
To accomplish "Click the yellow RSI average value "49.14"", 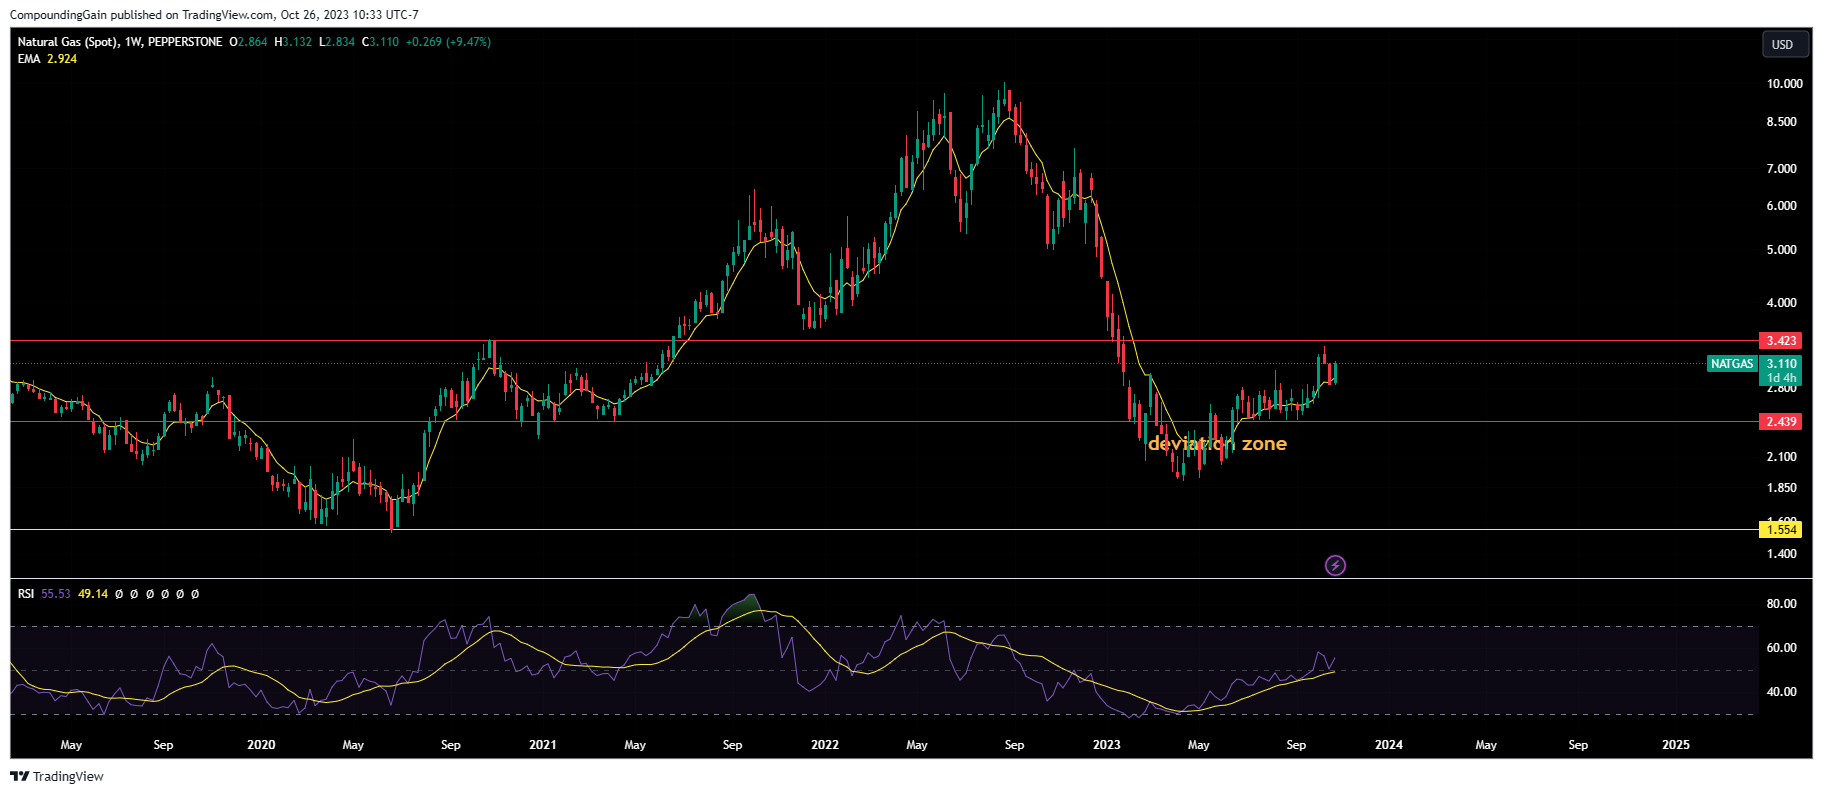I will (x=93, y=594).
